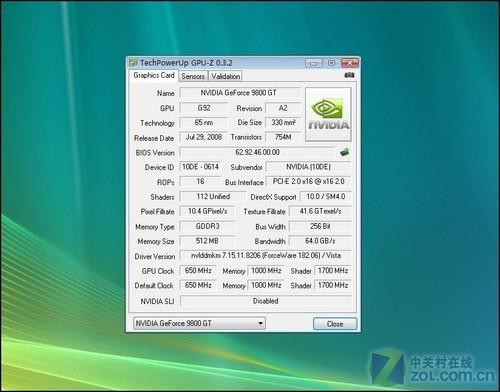Click the Driver Version field nvlddmkm 7.15.11.8206
The width and height of the screenshot is (500, 392).
[265, 256]
